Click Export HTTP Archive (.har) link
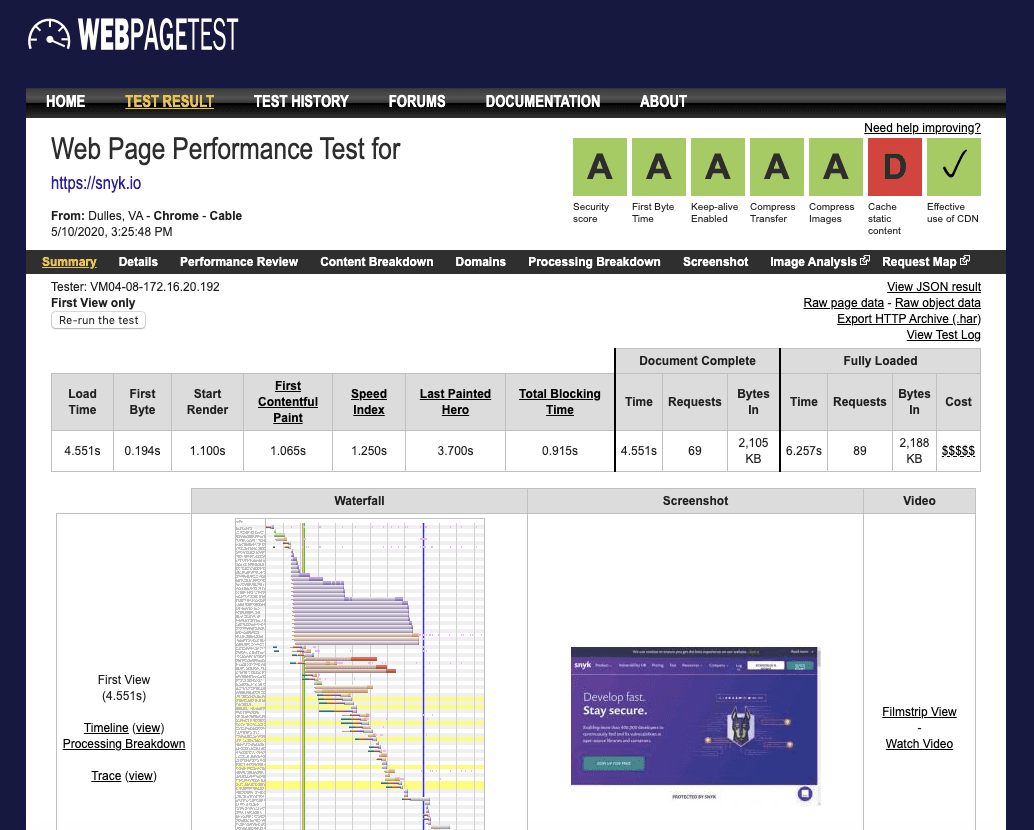1034x830 pixels. 909,318
